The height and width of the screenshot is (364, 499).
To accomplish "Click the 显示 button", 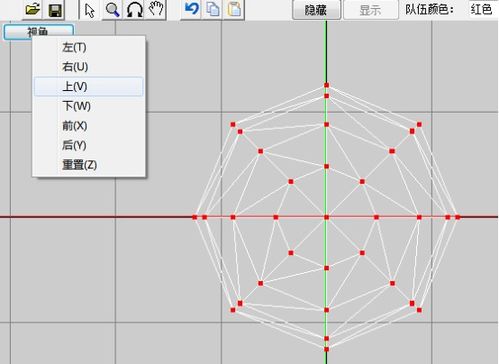I will click(x=370, y=10).
